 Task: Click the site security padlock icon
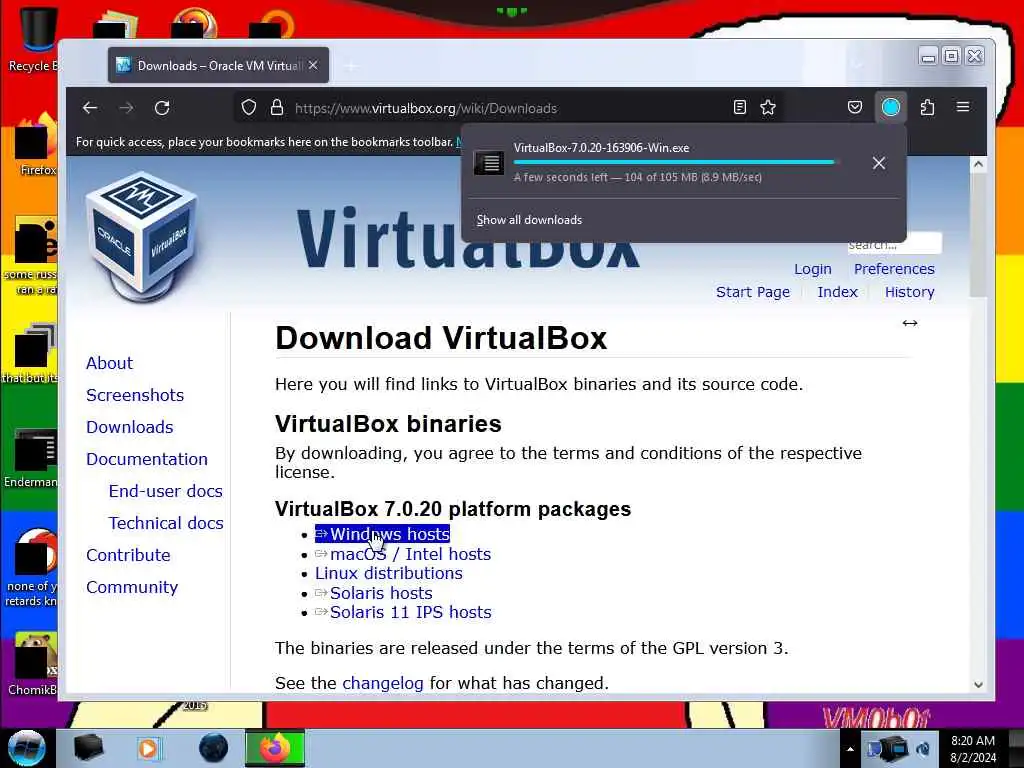277,108
